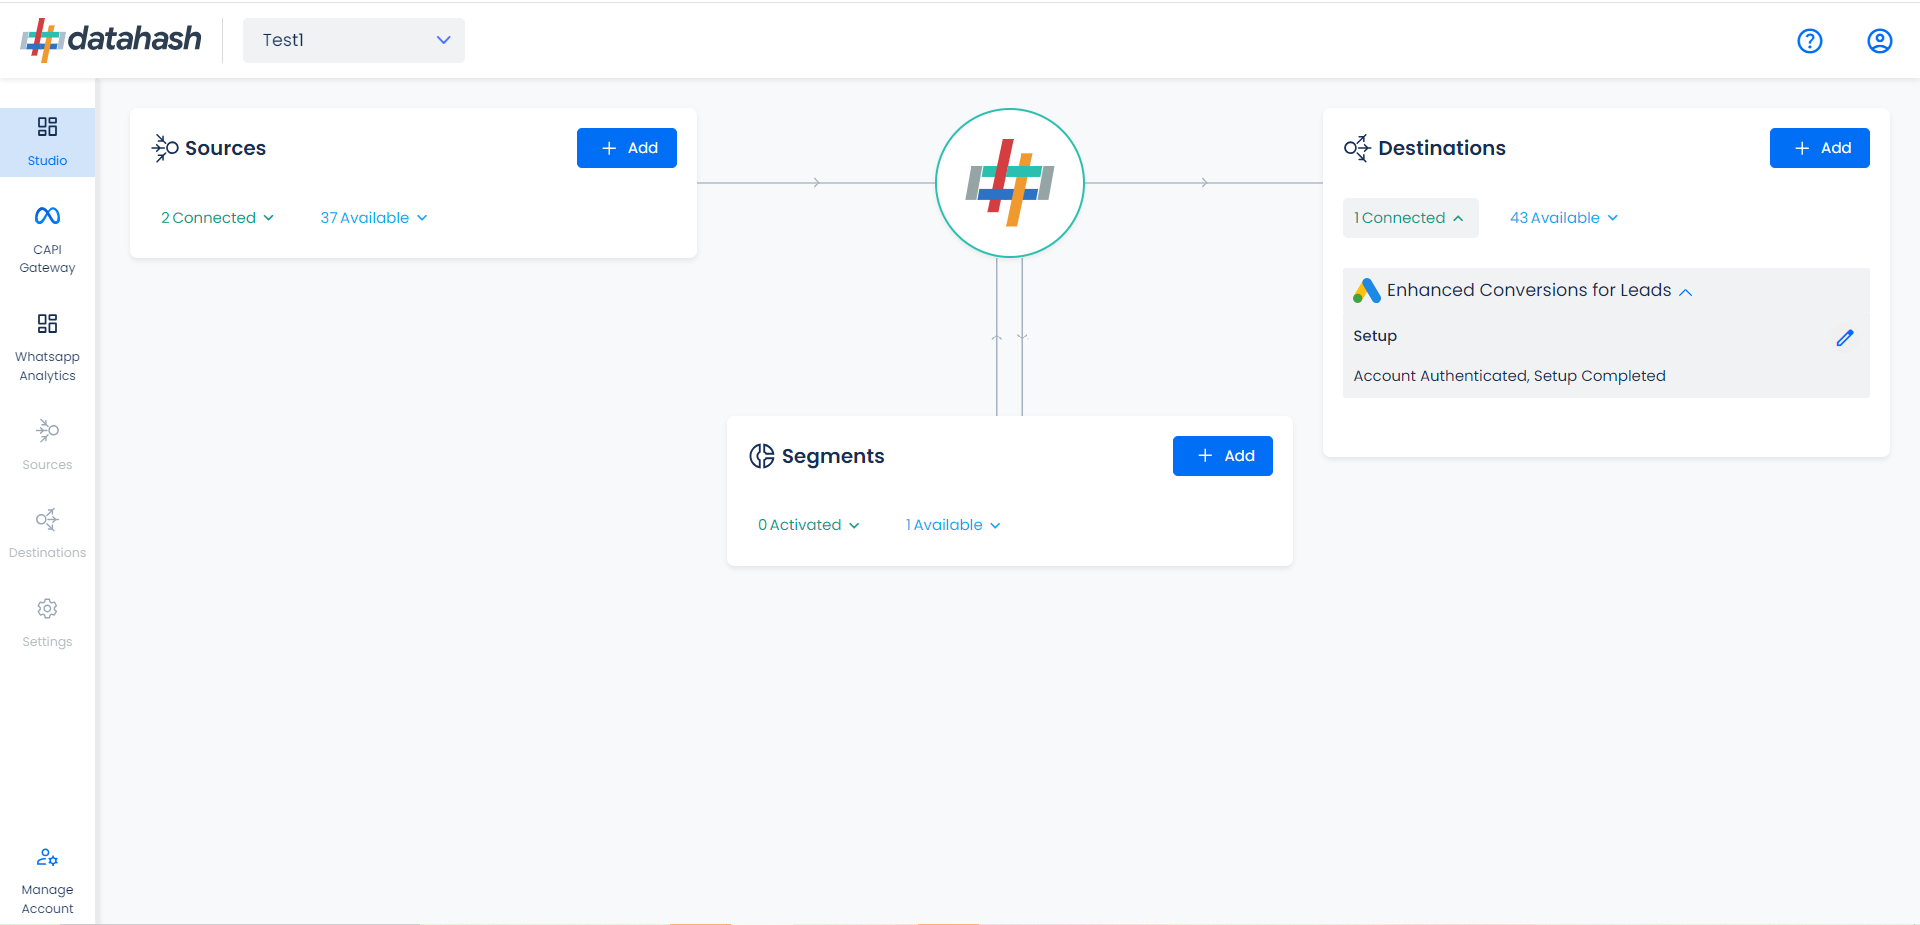
Task: Open Whatsapp Analytics in the sidebar
Action: coord(47,348)
